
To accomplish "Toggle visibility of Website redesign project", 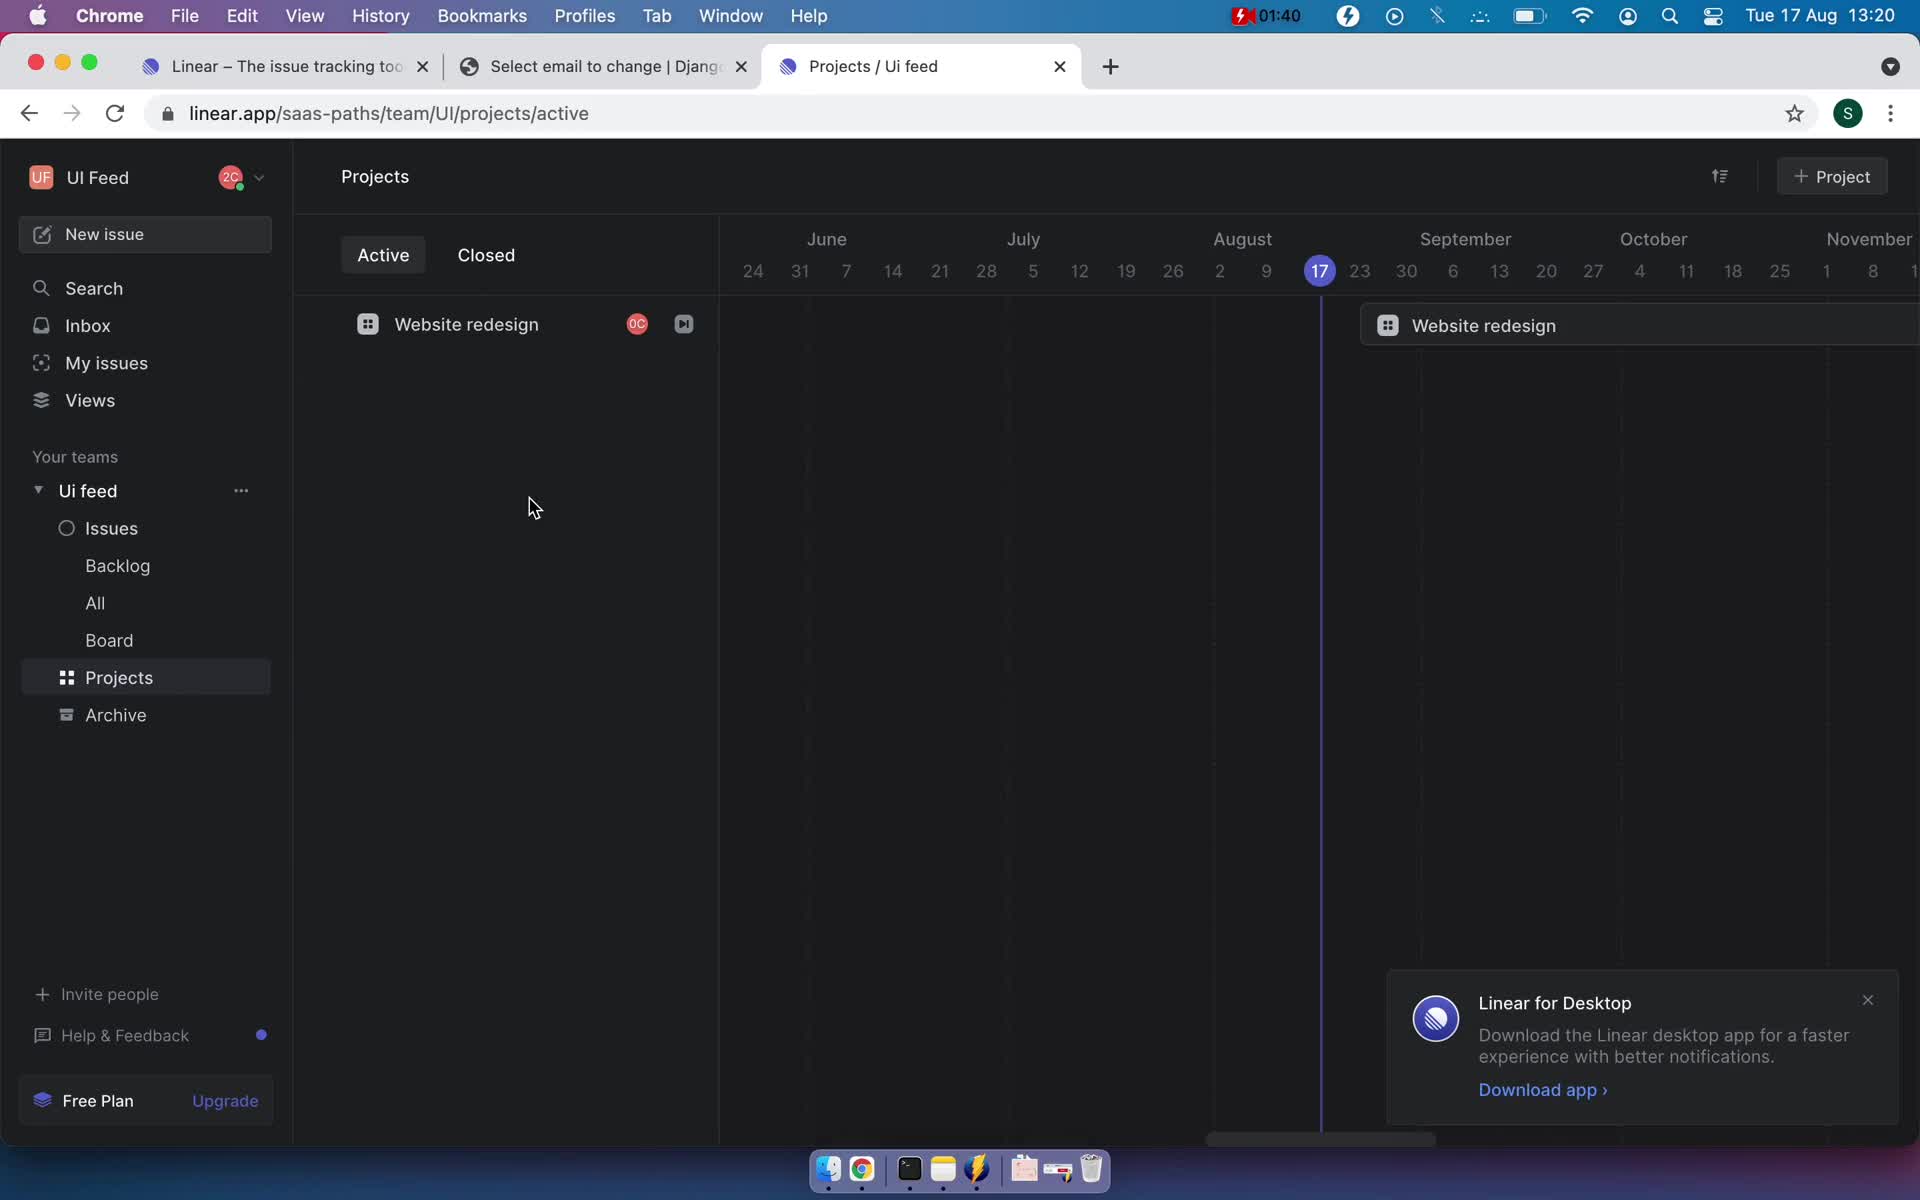I will click(684, 324).
